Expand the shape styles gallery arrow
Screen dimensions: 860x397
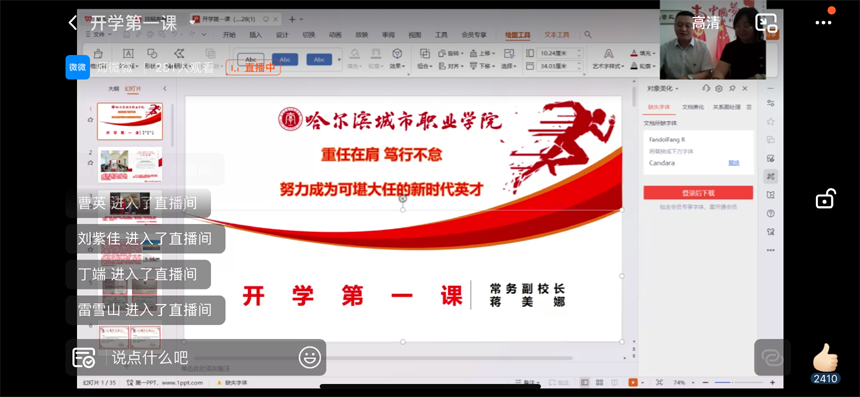[340, 59]
